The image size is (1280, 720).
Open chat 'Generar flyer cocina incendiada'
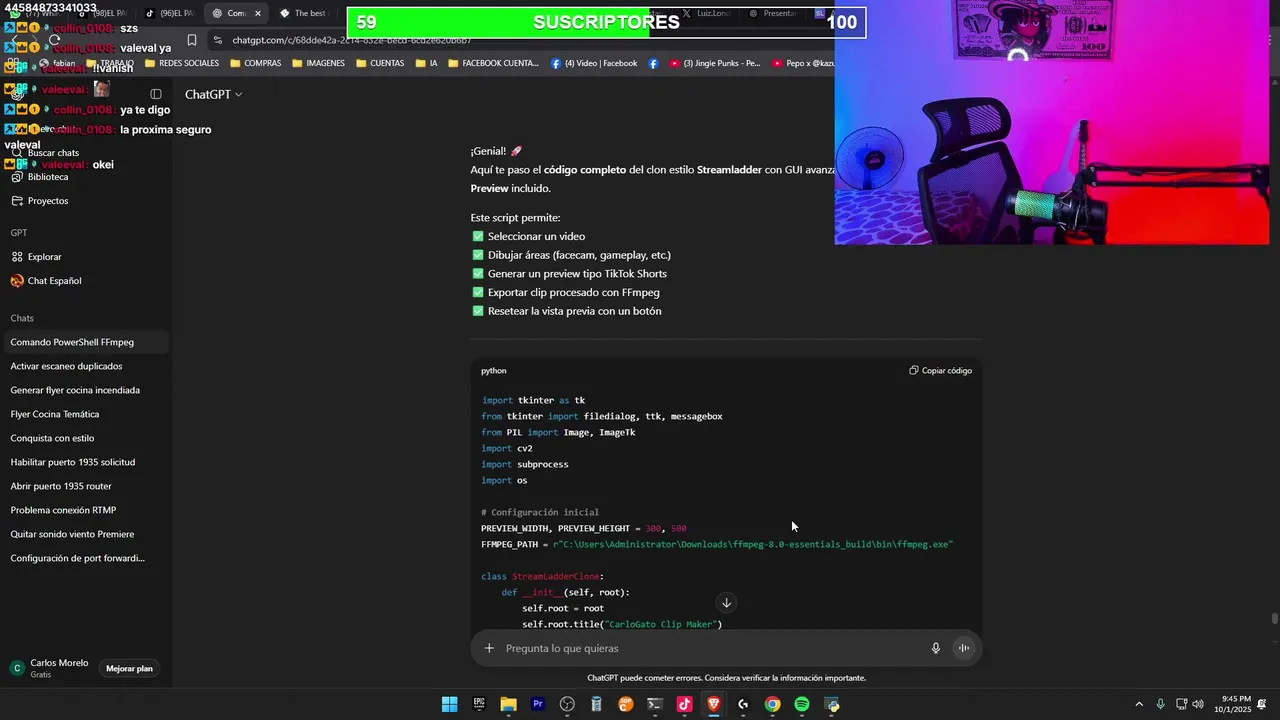pos(86,390)
